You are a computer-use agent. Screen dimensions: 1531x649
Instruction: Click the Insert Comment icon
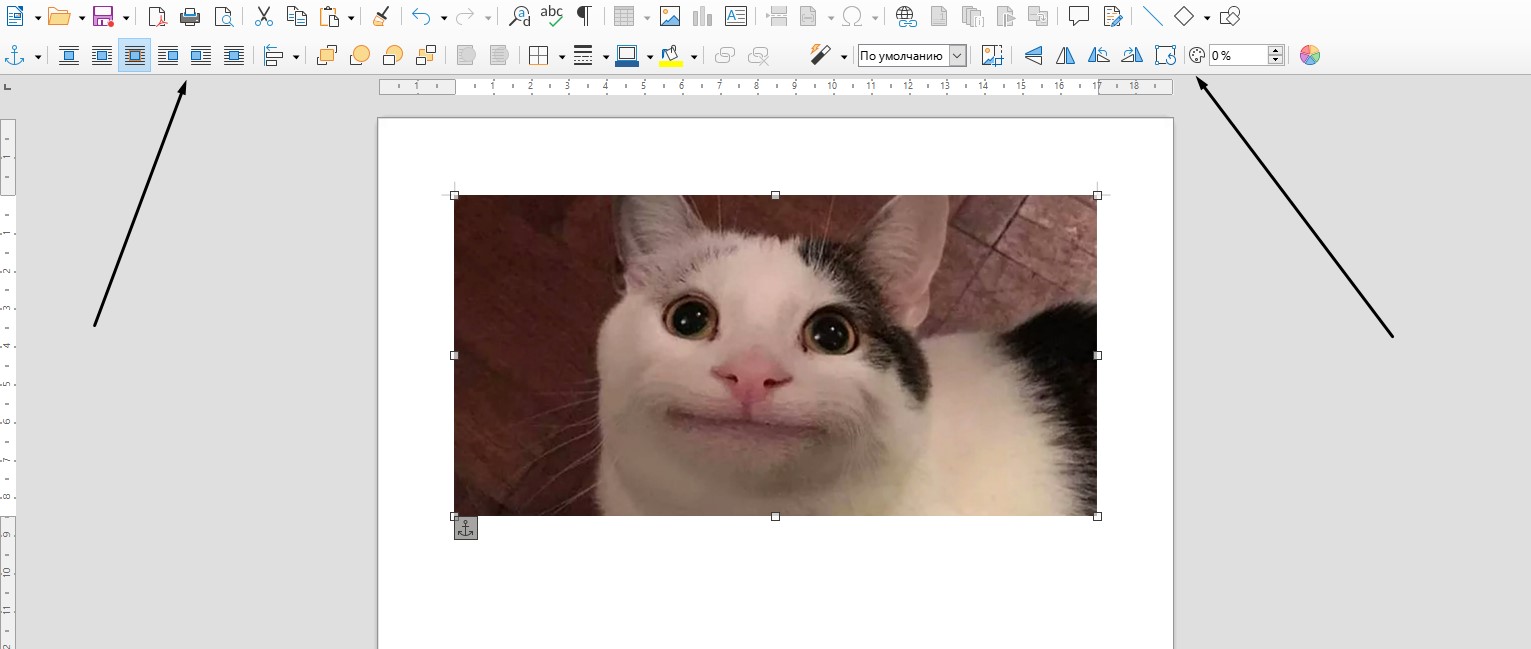tap(1078, 16)
